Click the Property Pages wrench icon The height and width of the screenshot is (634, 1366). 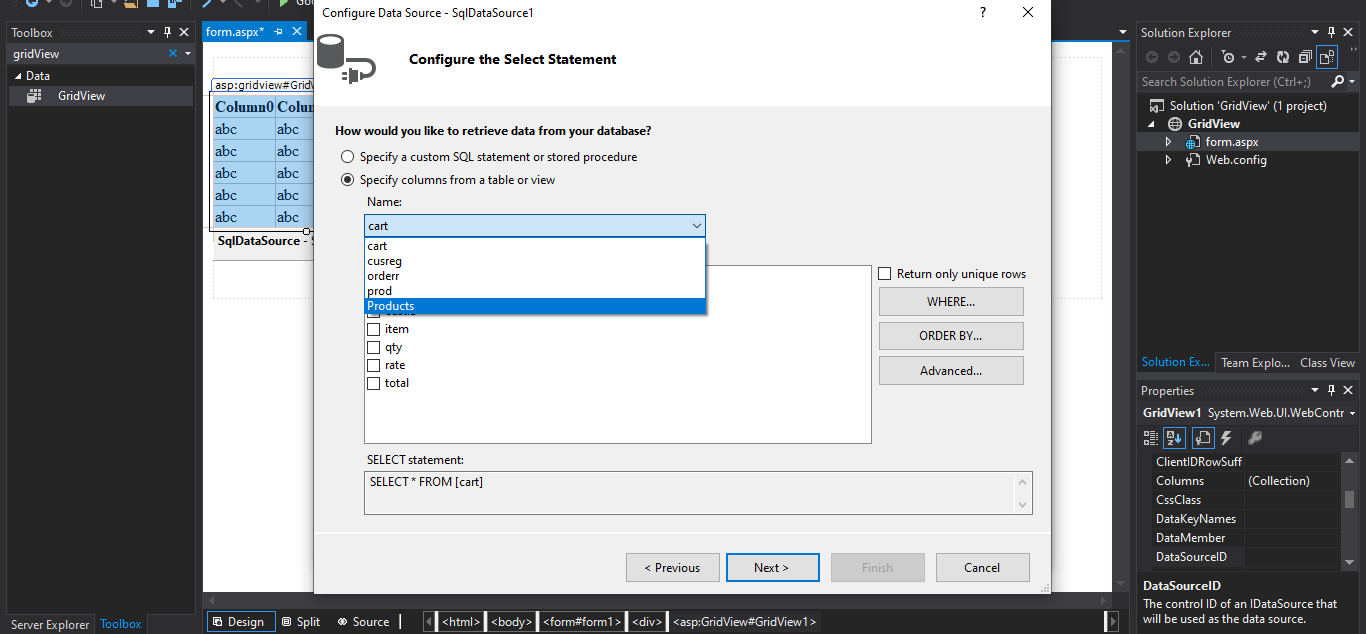[x=1255, y=438]
